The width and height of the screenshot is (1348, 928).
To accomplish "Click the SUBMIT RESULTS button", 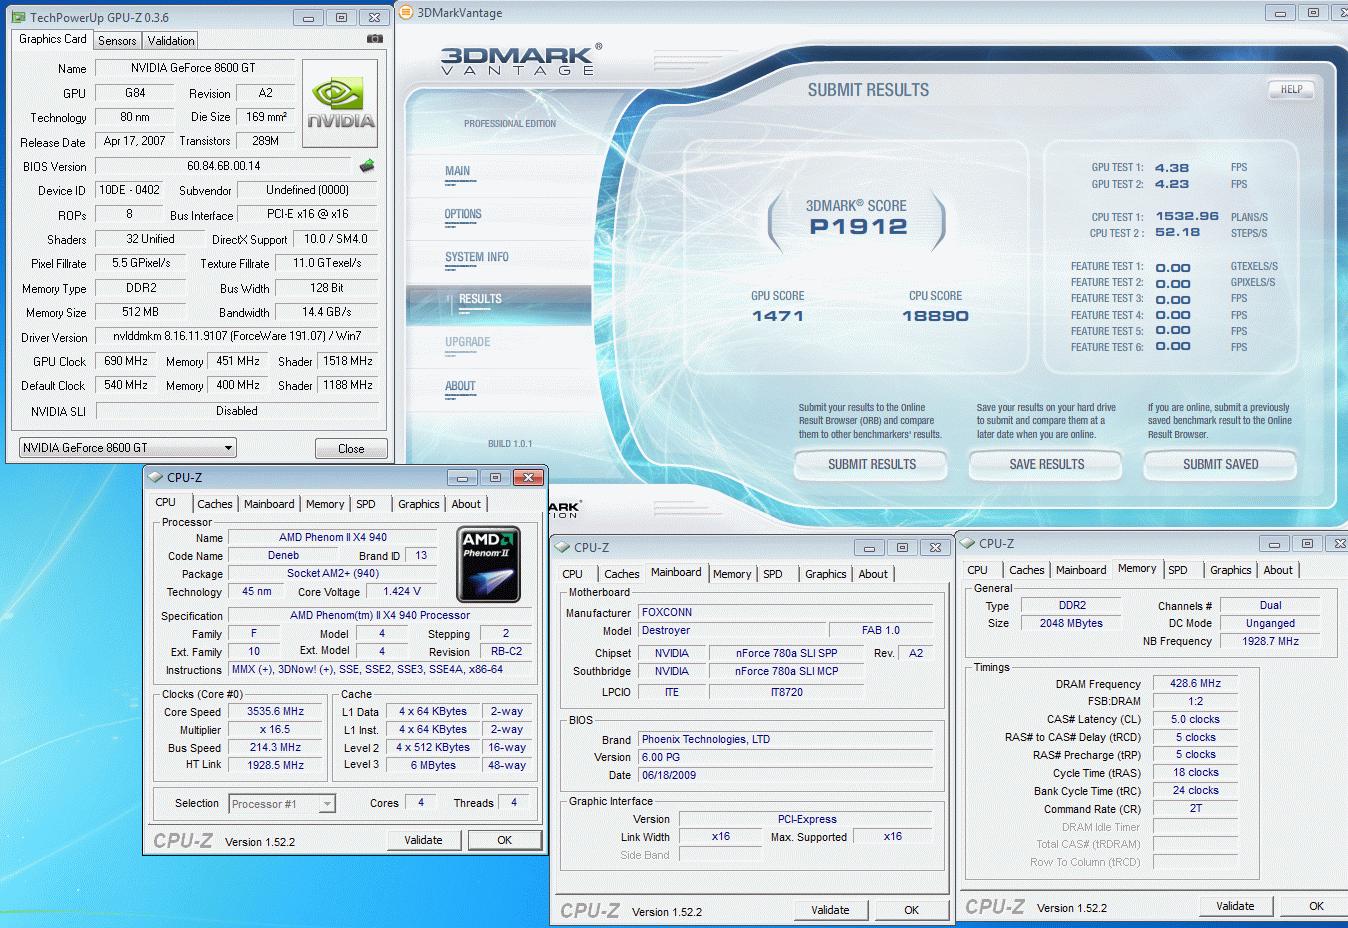I will pyautogui.click(x=872, y=464).
